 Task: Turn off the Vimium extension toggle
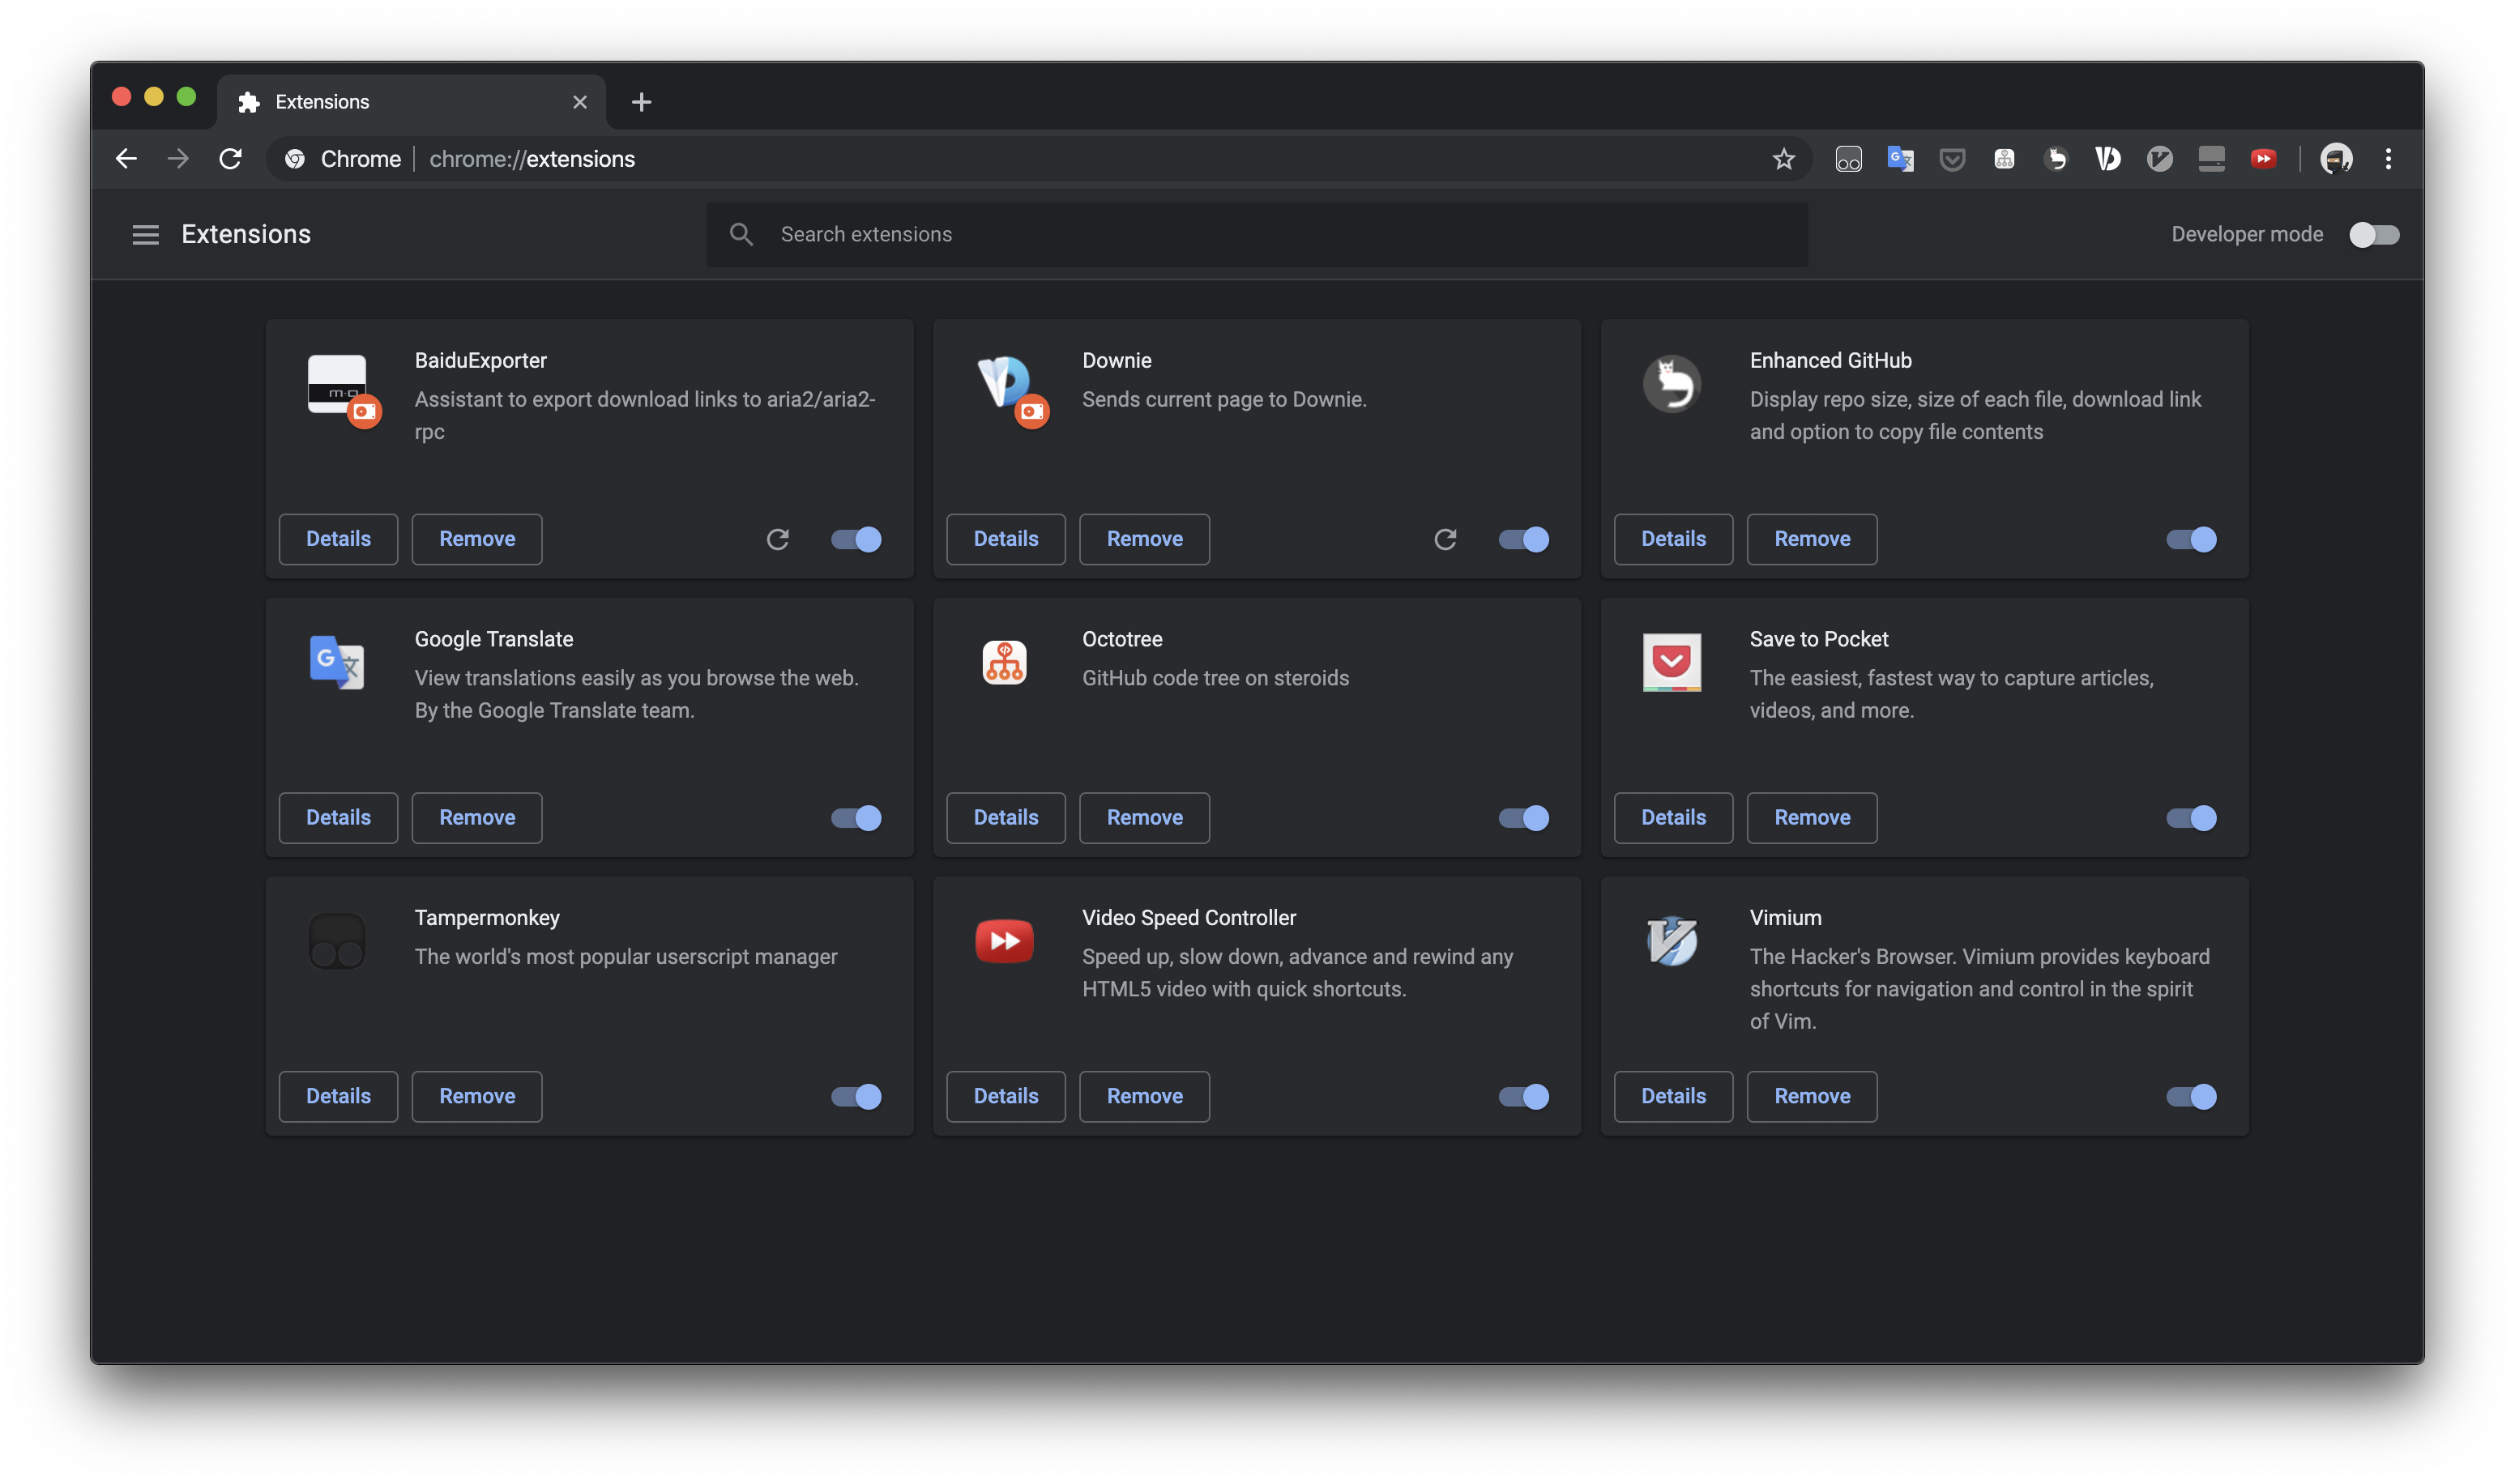2190,1097
